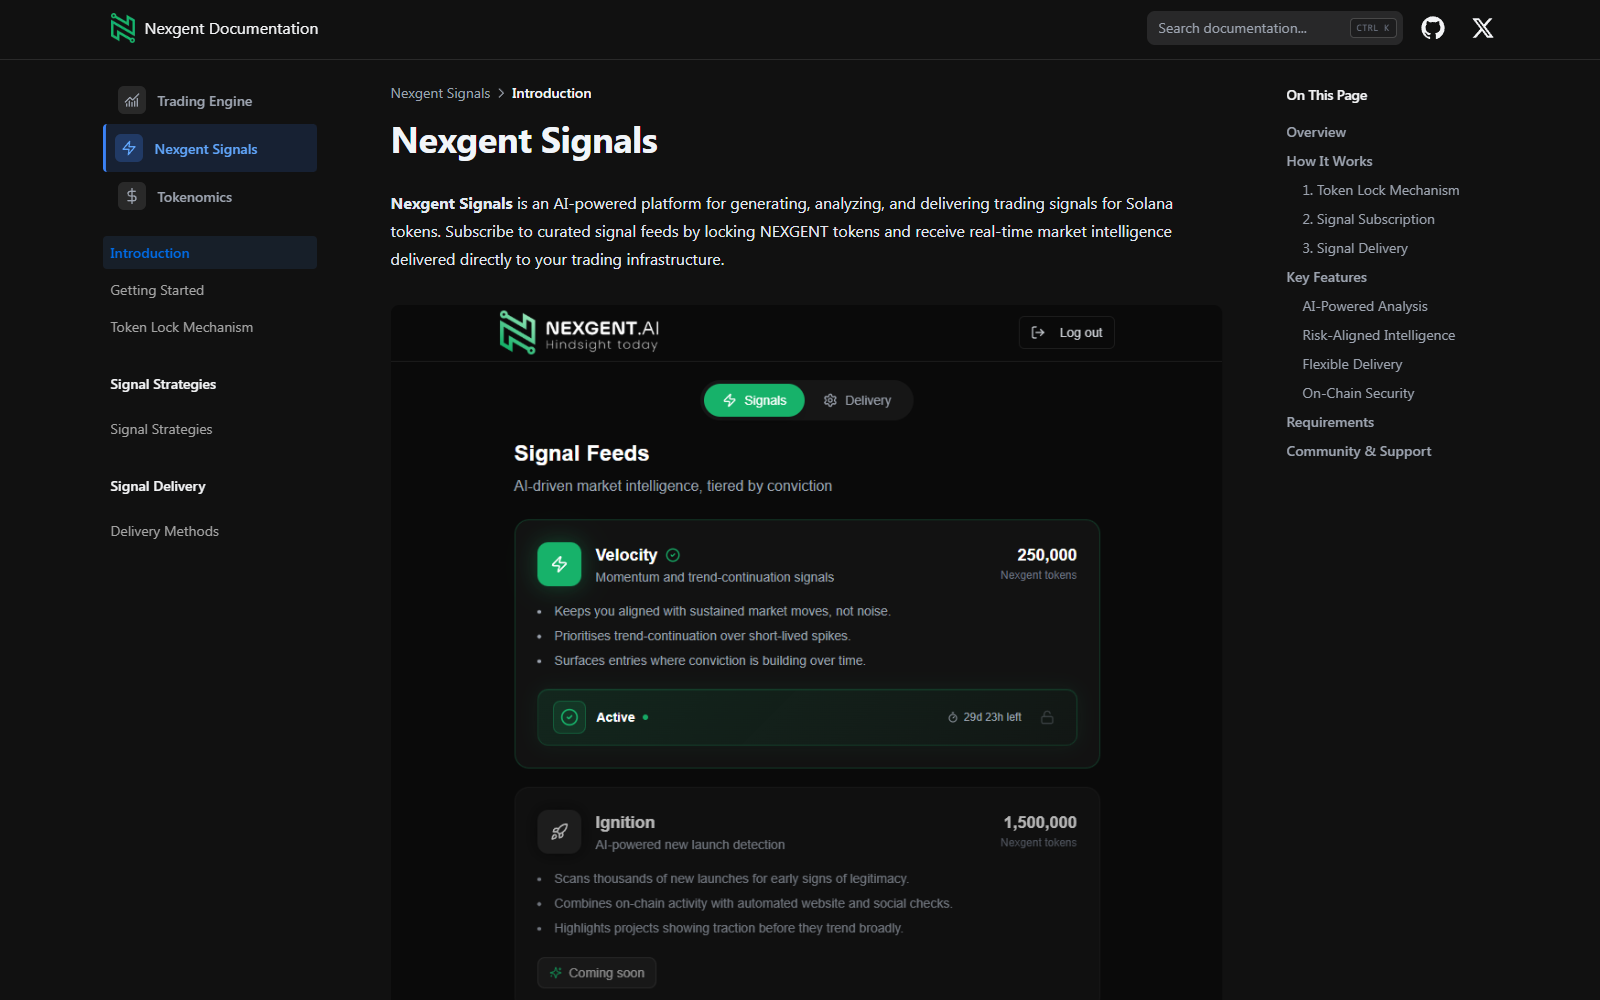
Task: Select the Tokenomics dollar icon
Action: (x=131, y=196)
